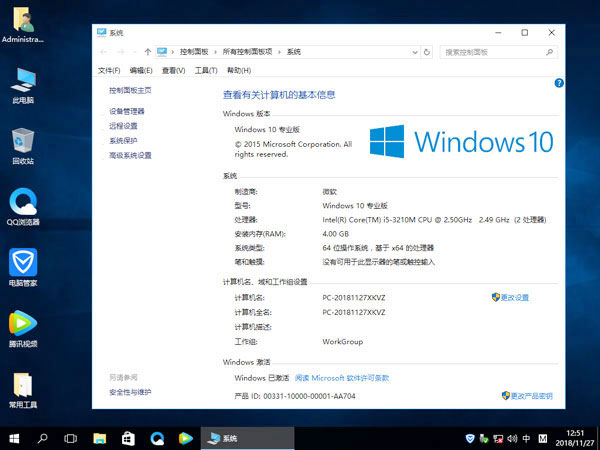Screen dimensions: 600x450
Task: Go to 控制面板主页 link
Action: click(130, 90)
